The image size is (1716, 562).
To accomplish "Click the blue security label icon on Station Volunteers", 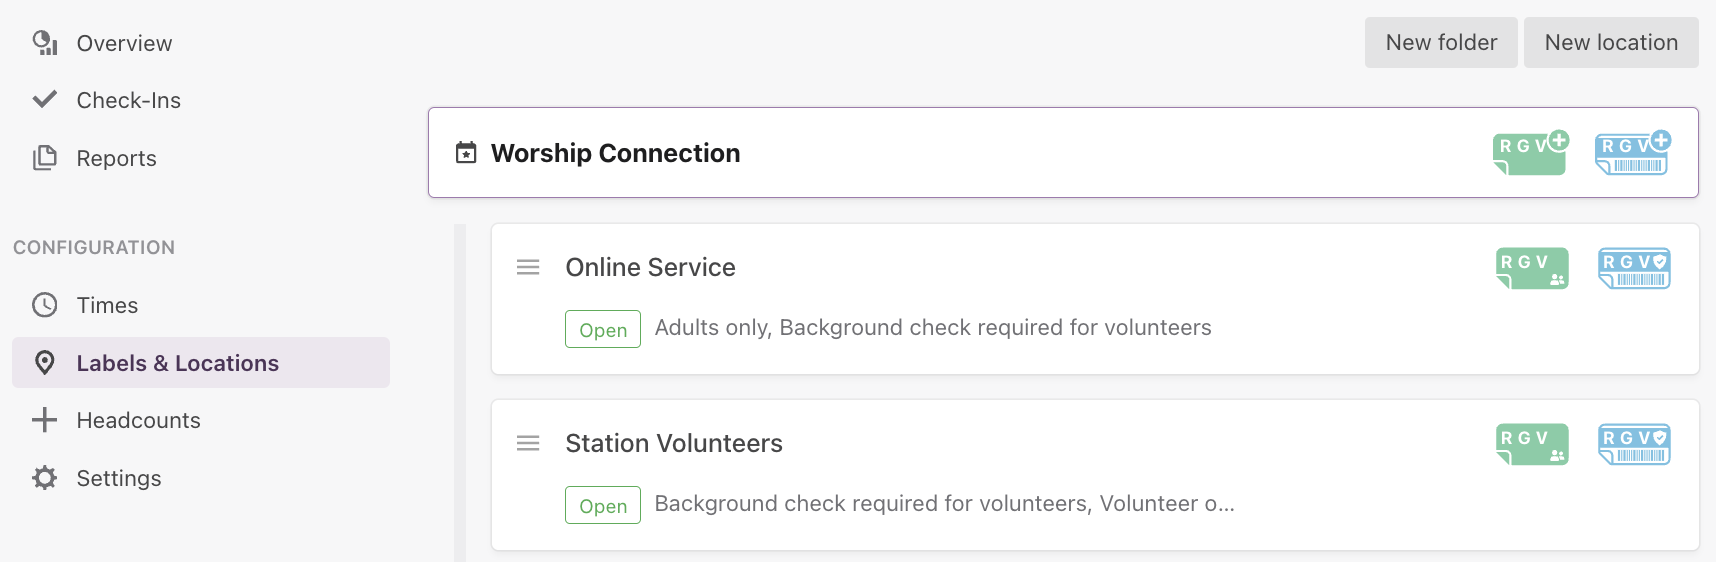I will pyautogui.click(x=1634, y=444).
